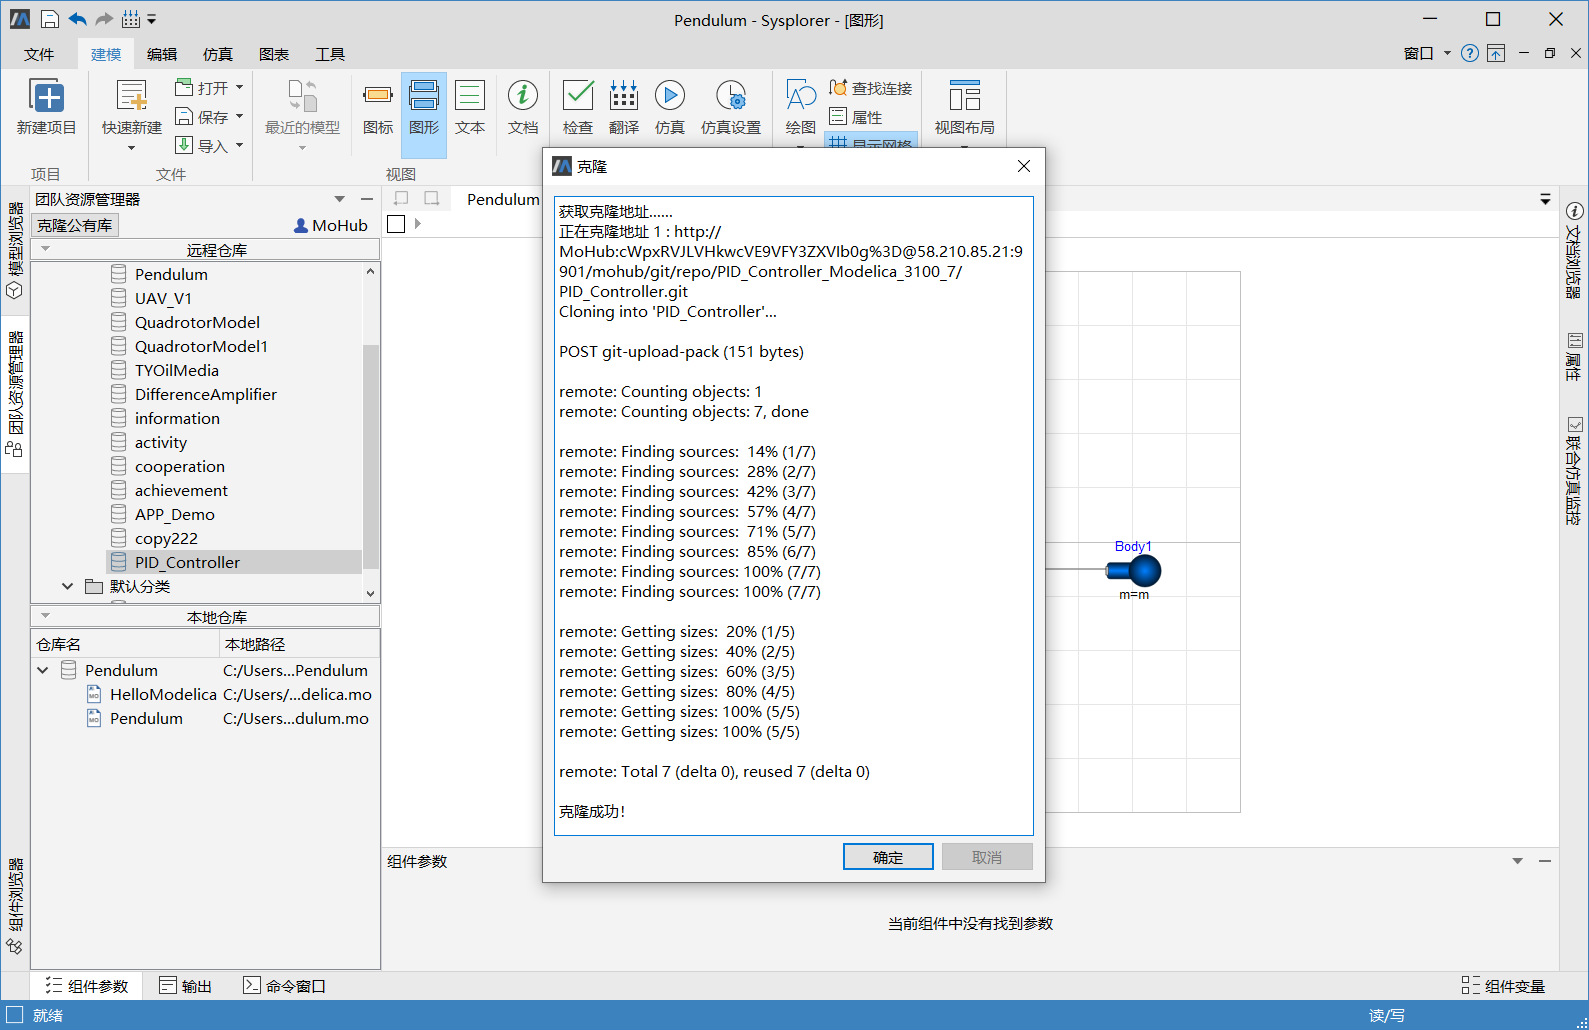Collapse the 本地仓库 section
Screen dimensions: 1589x1030
tap(45, 615)
